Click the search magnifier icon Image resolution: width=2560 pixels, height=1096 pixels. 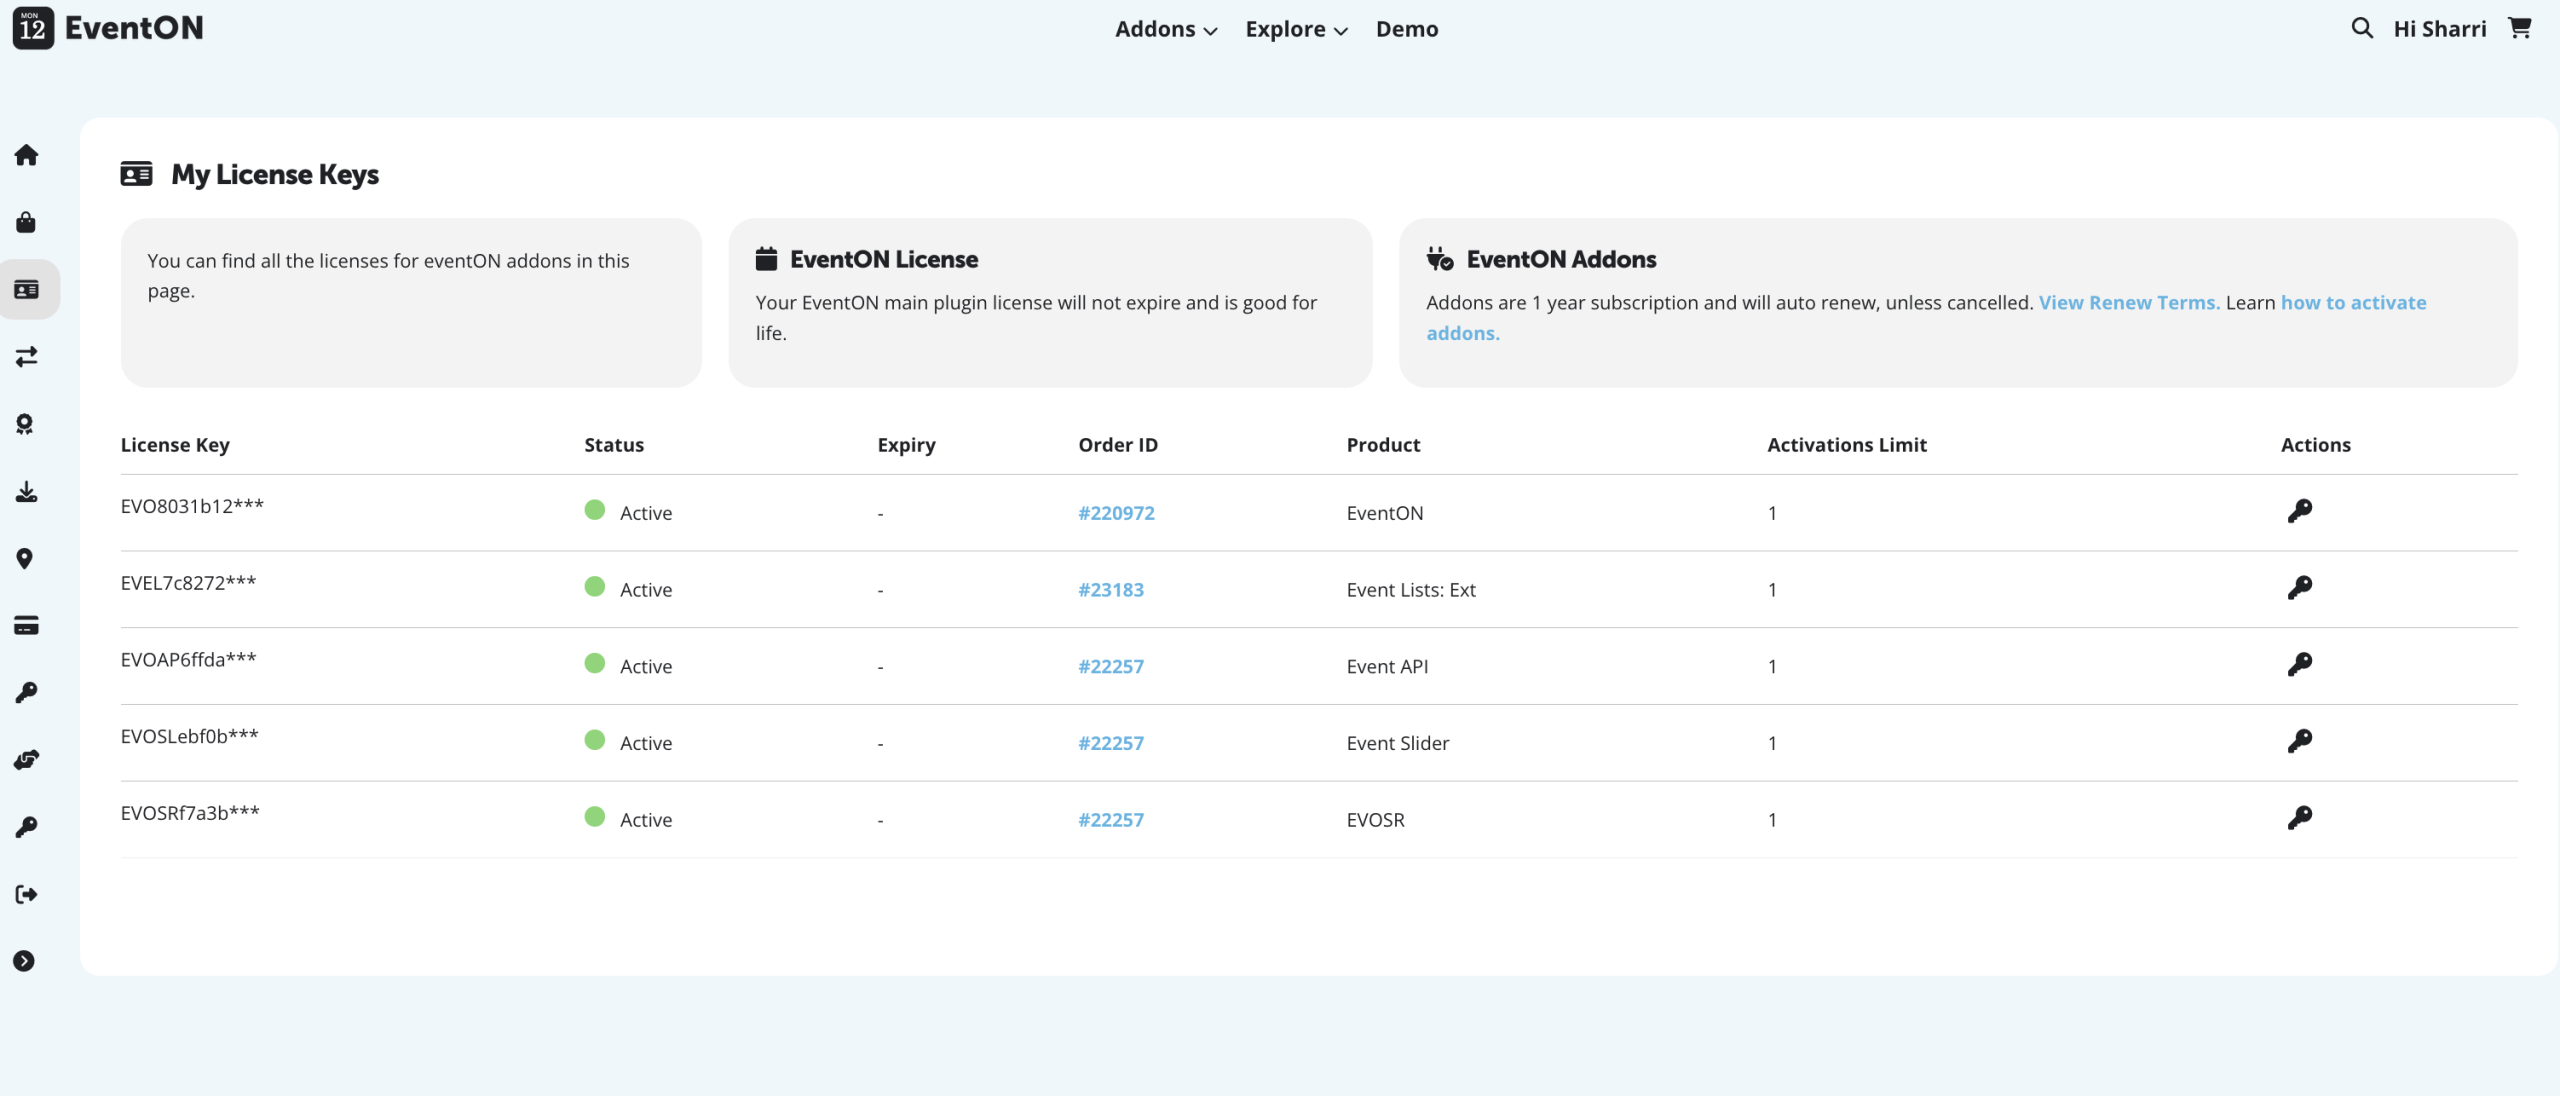(2361, 28)
